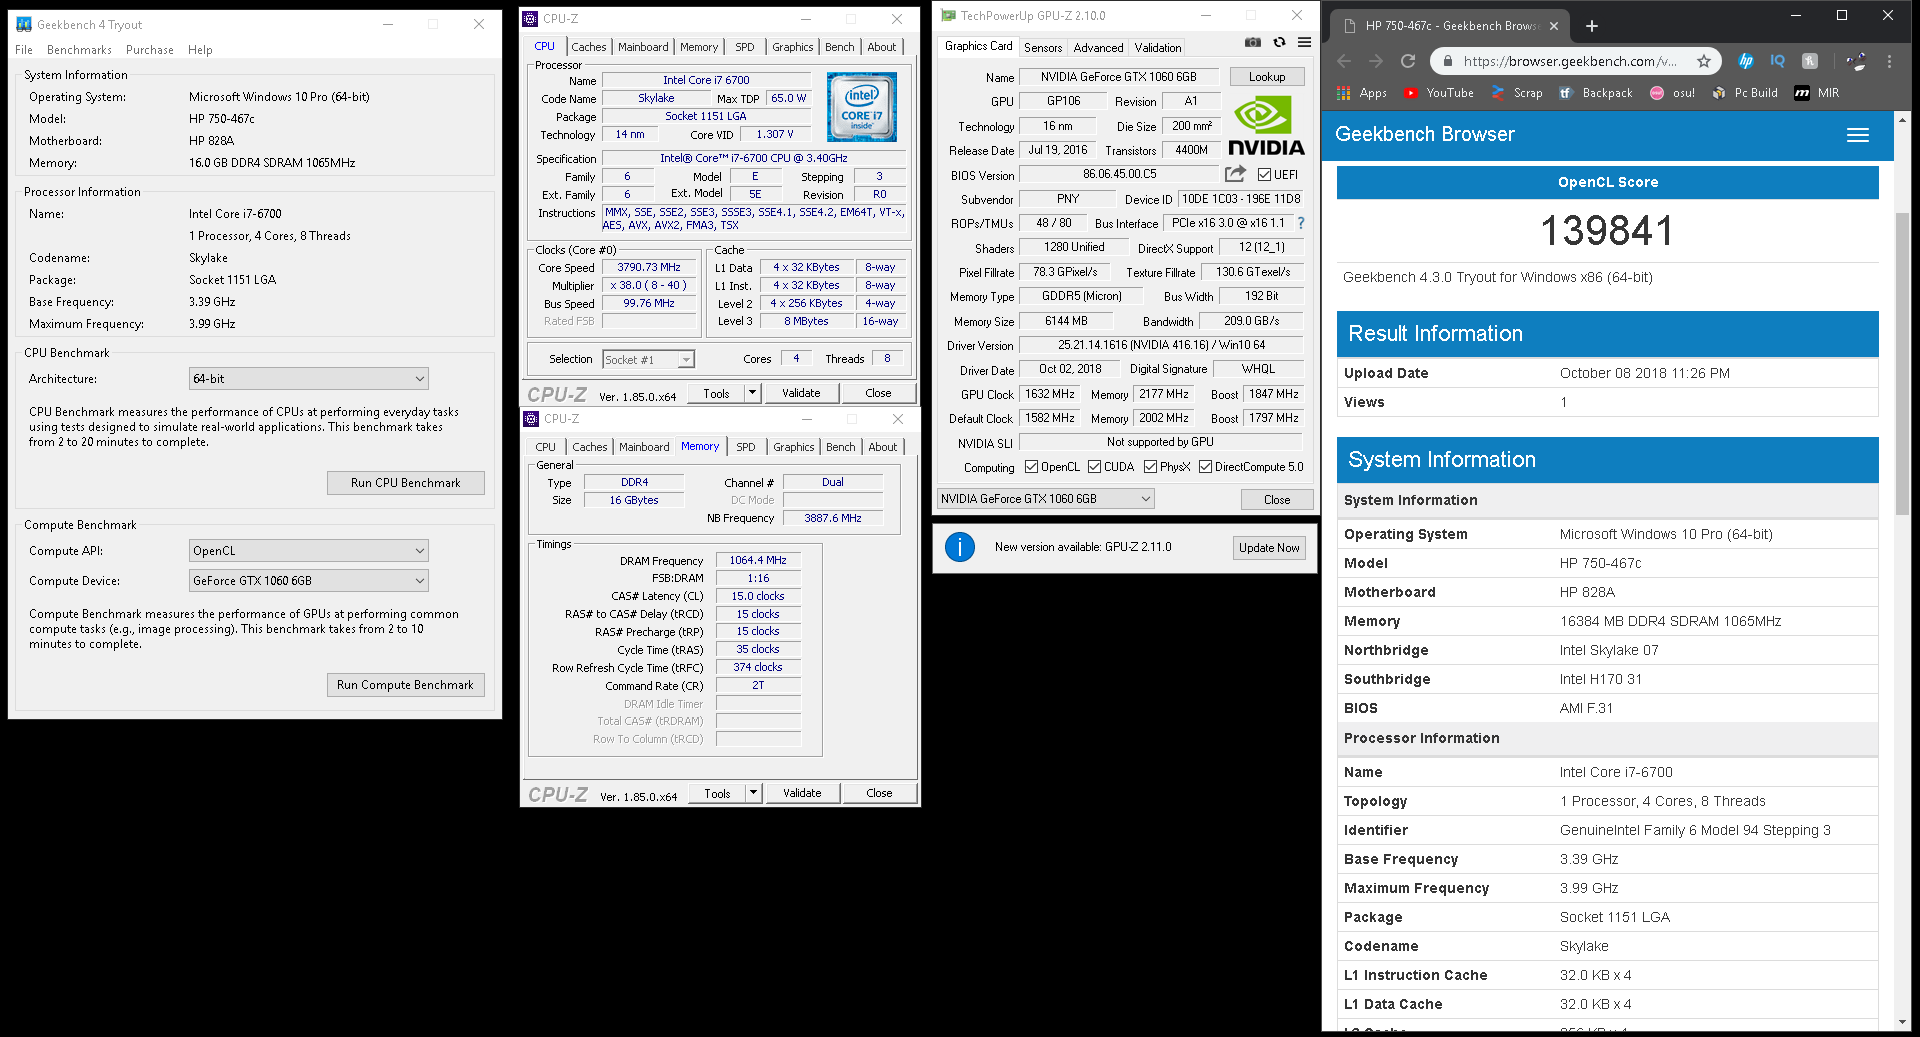Open the osu! bookmark

coord(1672,93)
